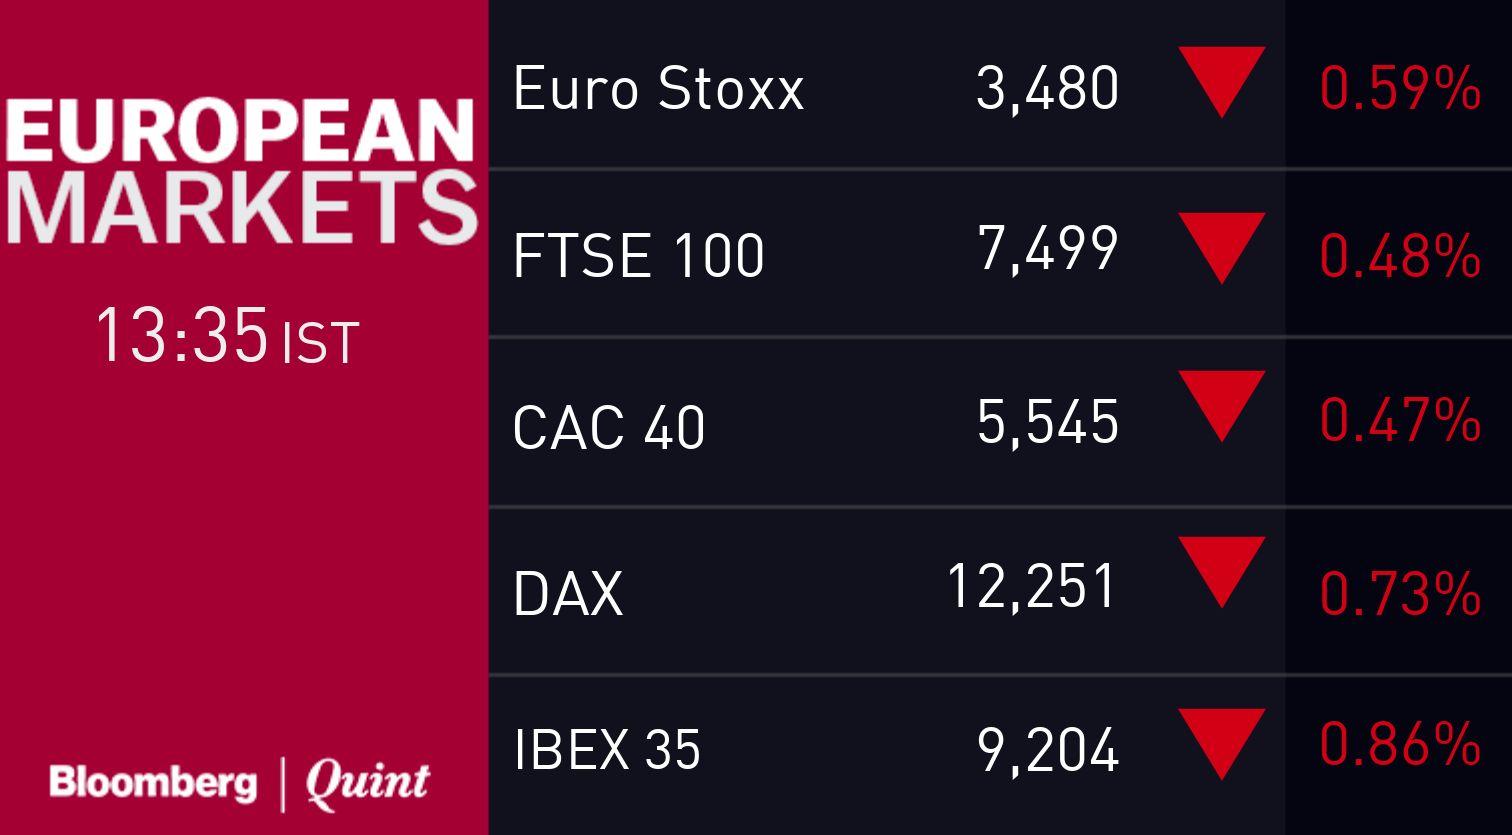Click the FTSE 100 value 7,499
The width and height of the screenshot is (1512, 835).
point(1047,248)
